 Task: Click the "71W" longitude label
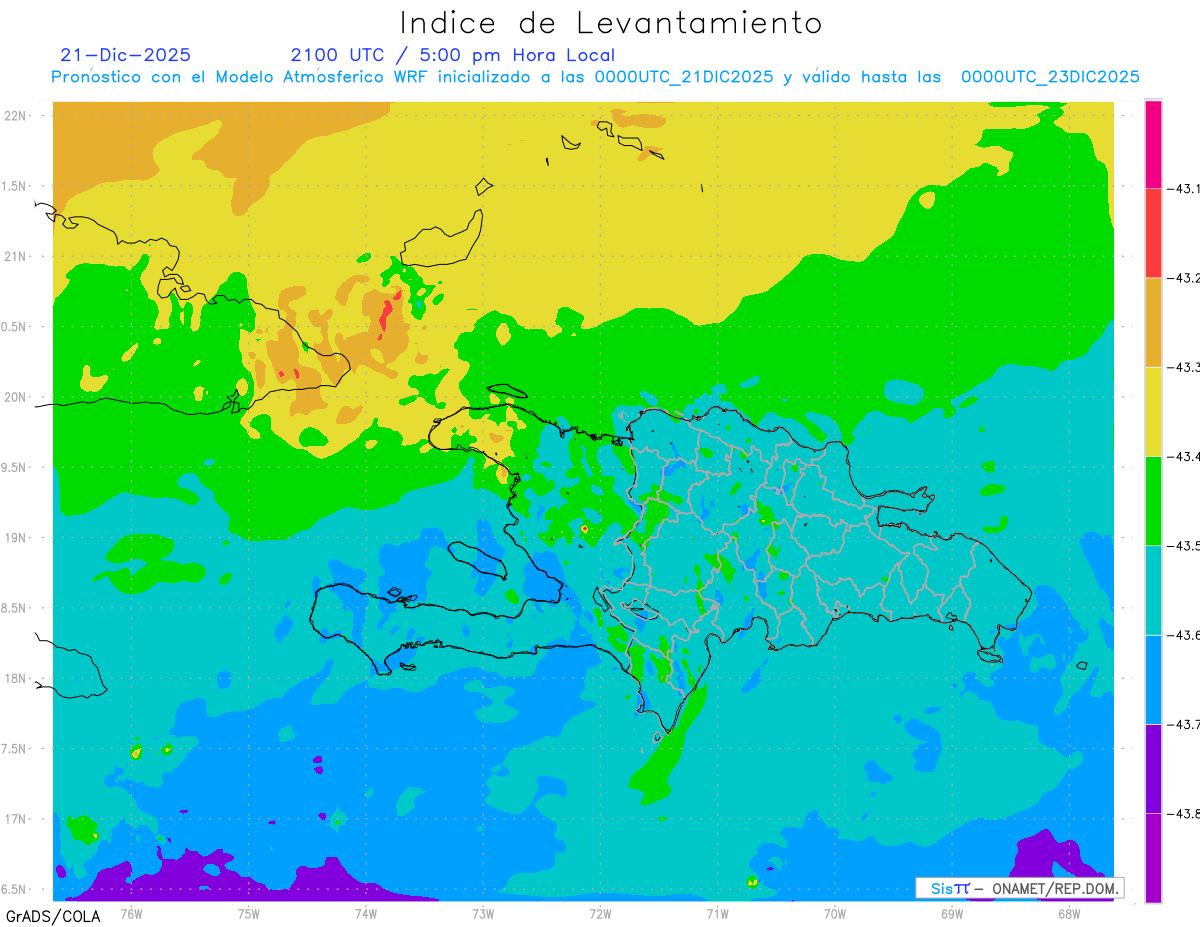[x=717, y=913]
